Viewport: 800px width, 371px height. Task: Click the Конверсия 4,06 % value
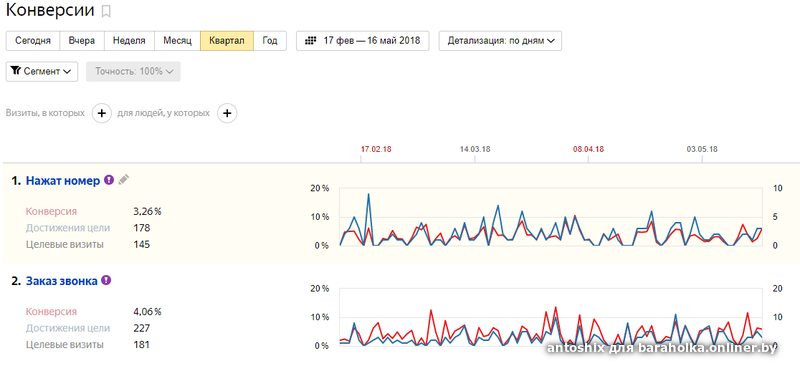[147, 312]
